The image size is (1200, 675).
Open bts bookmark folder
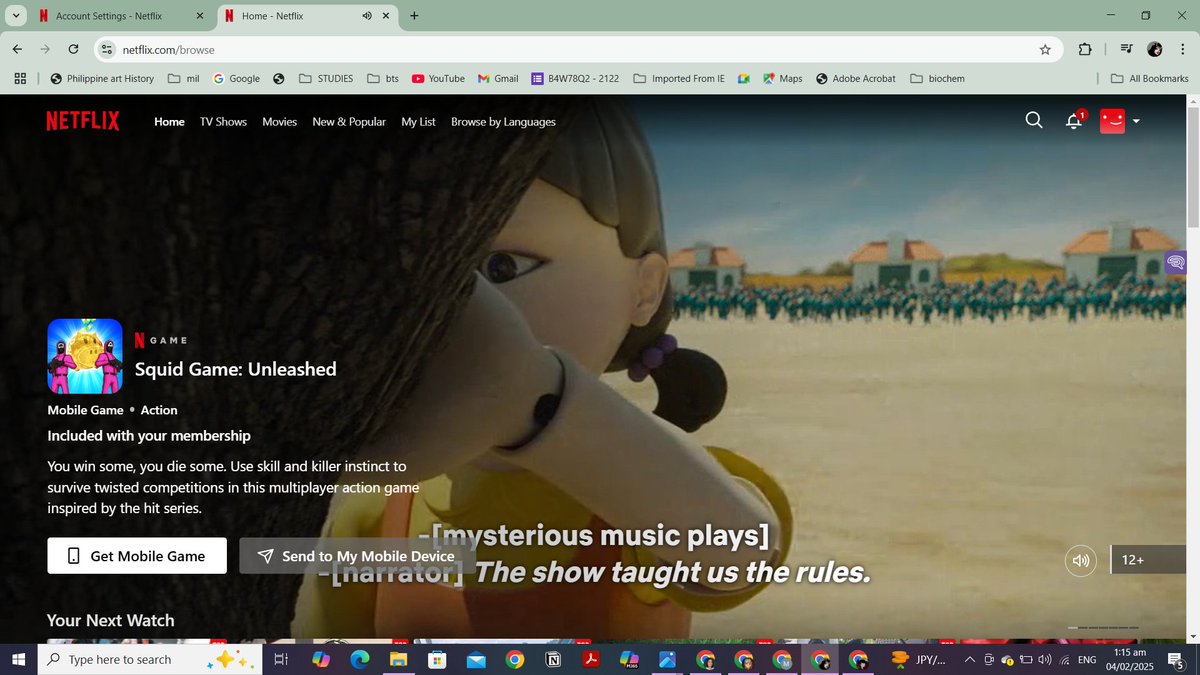(x=383, y=78)
